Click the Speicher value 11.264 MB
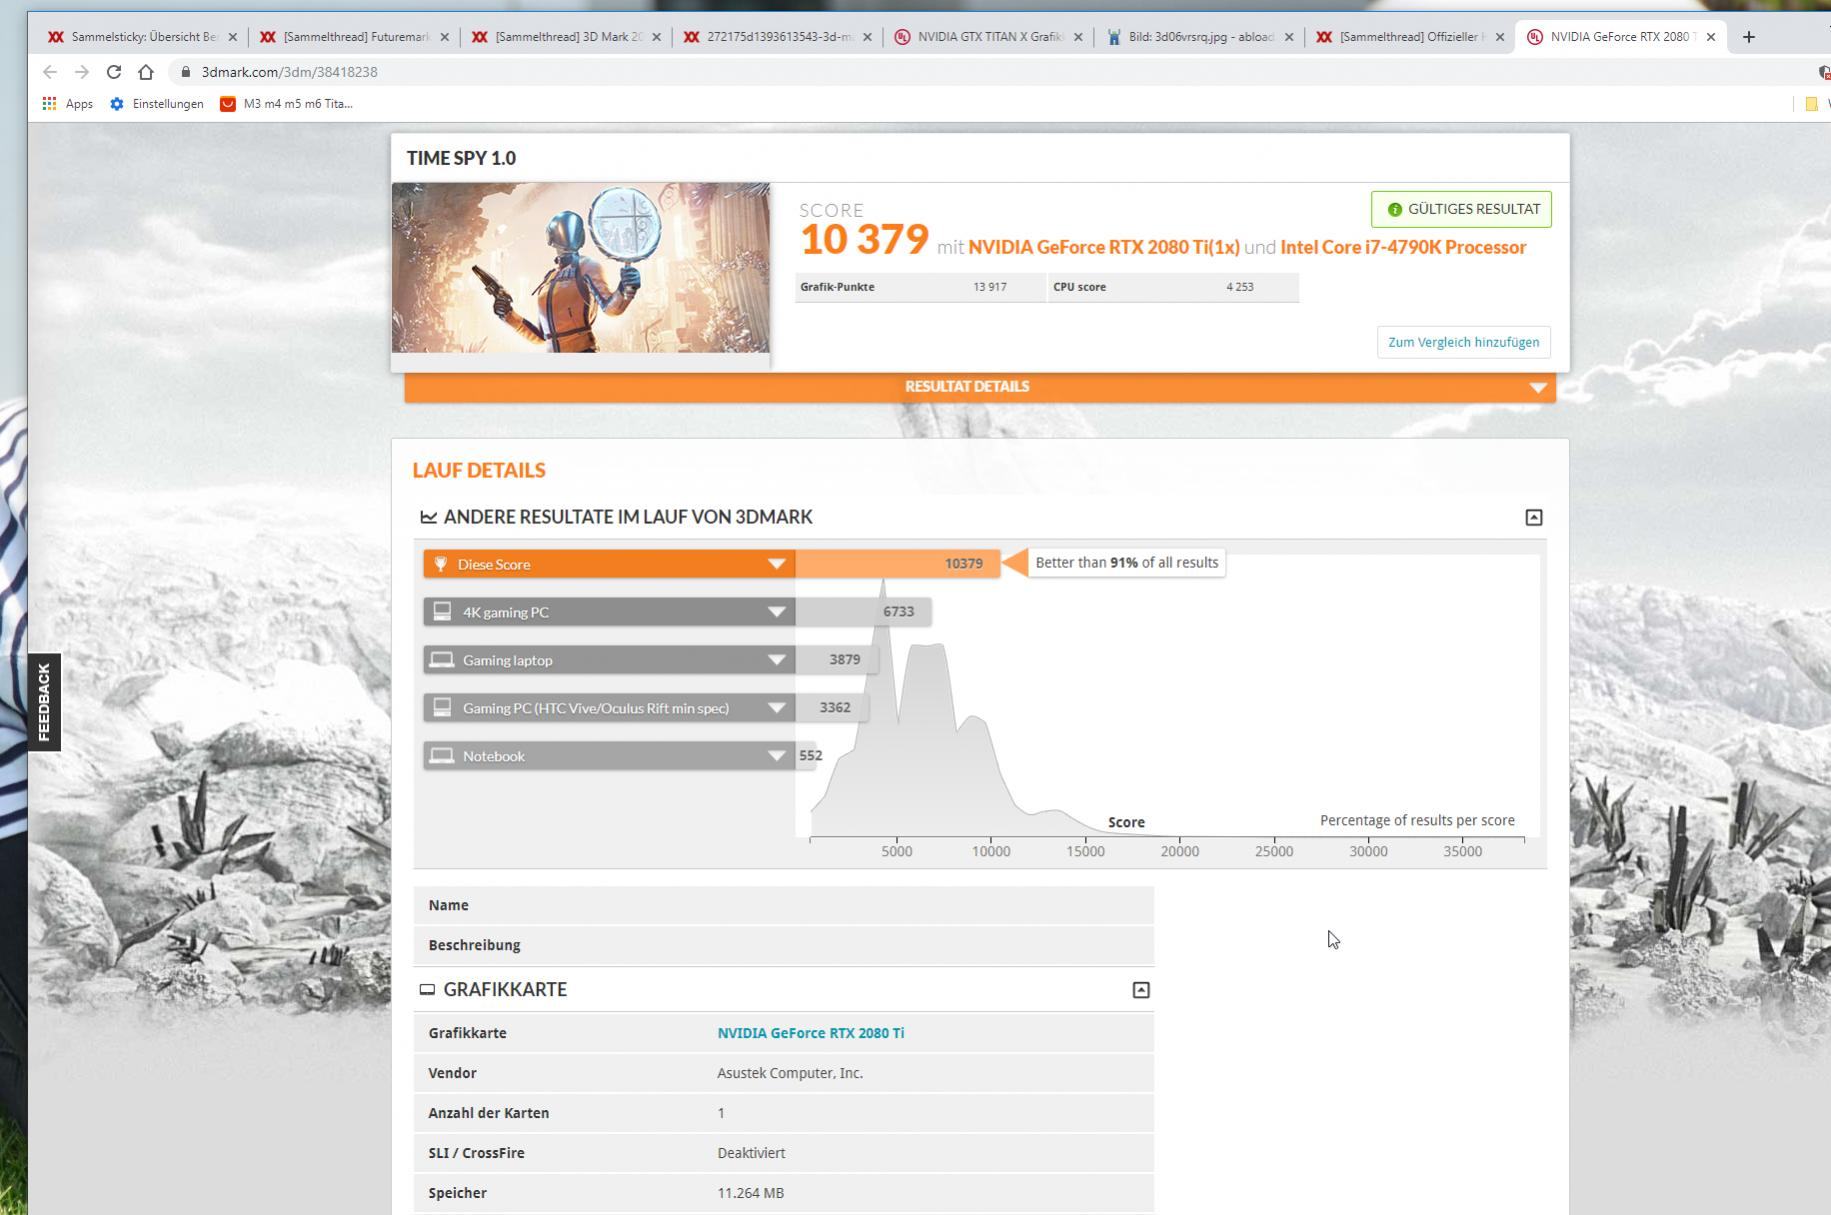 point(750,1193)
